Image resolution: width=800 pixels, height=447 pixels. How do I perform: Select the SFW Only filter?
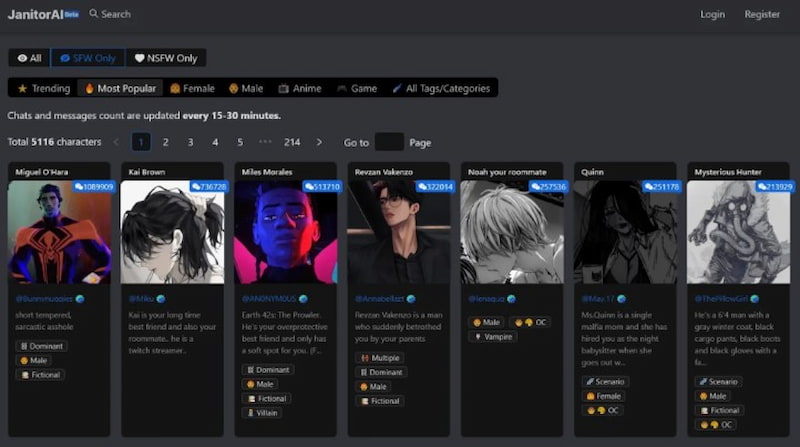88,58
